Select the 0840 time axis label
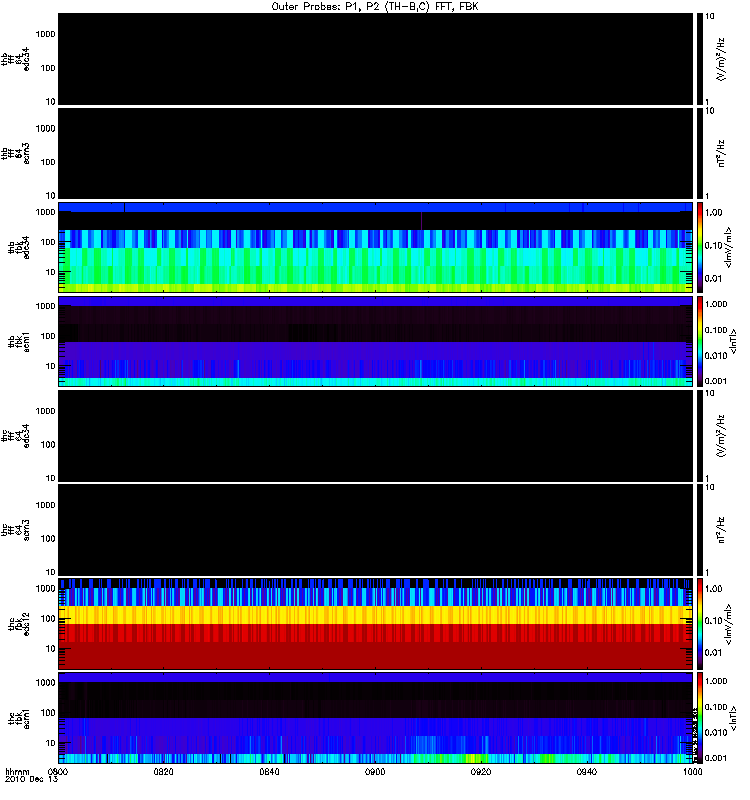The width and height of the screenshot is (750, 800). (x=269, y=771)
